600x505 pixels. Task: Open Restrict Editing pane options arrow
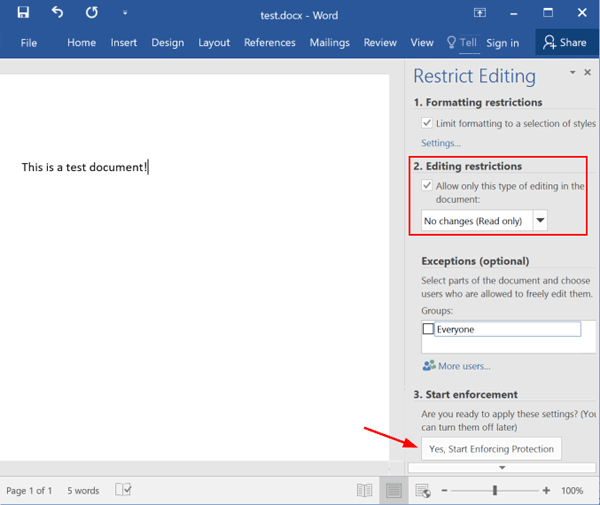click(572, 73)
